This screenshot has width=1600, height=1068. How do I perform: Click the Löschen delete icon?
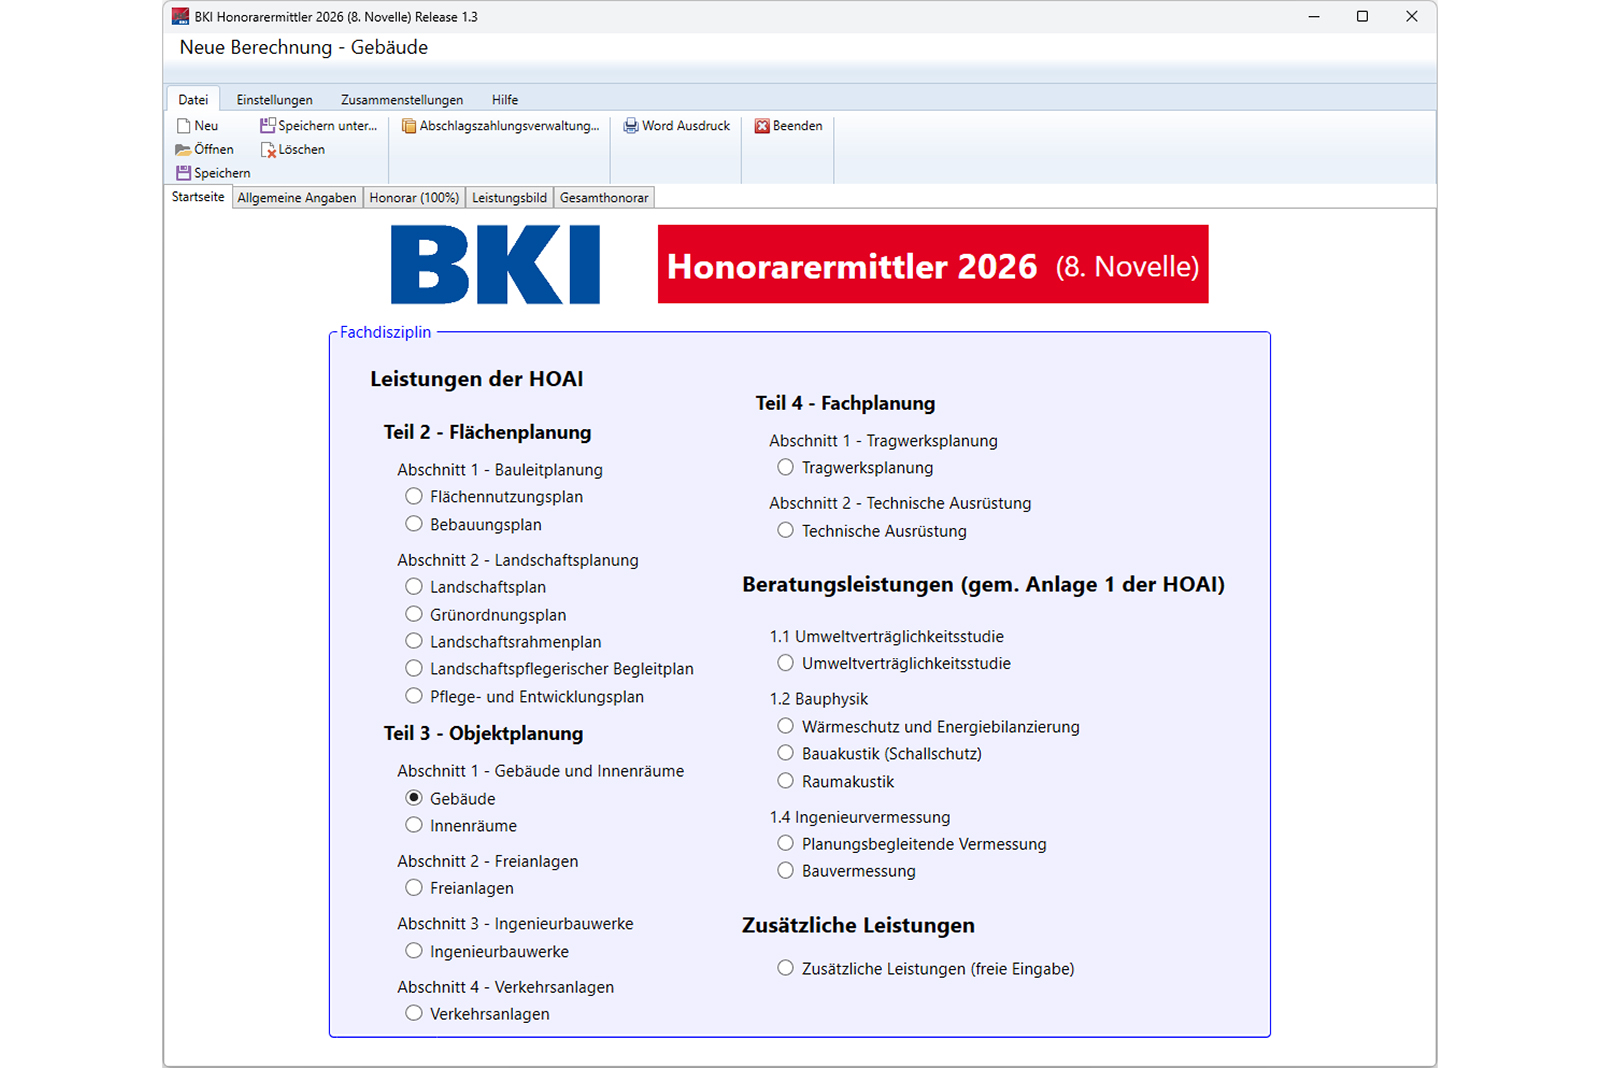268,150
